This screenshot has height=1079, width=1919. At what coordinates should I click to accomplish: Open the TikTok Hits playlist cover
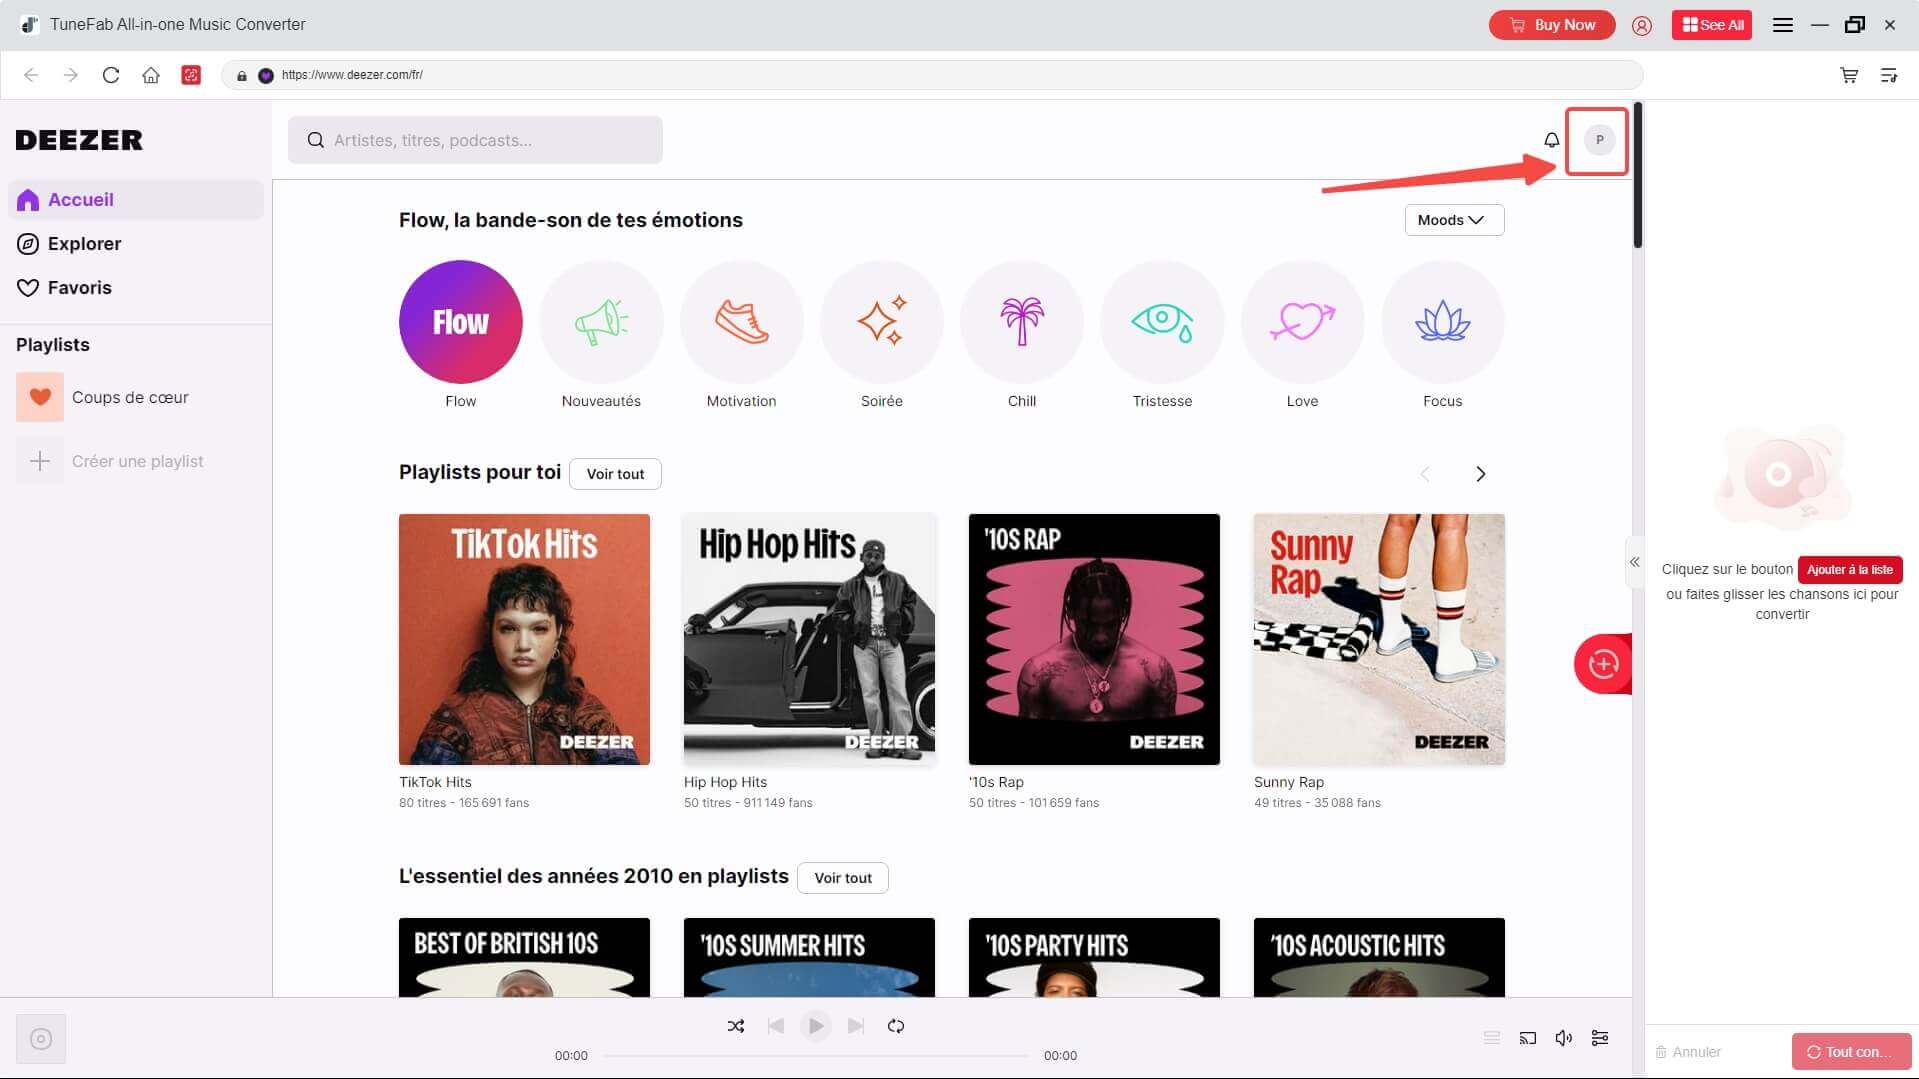click(524, 640)
